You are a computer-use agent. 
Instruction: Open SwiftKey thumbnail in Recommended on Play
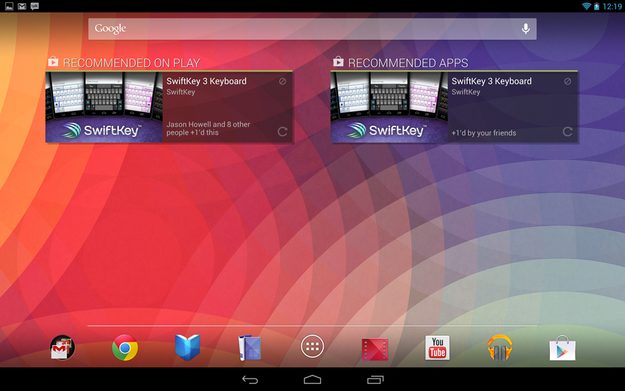click(104, 107)
